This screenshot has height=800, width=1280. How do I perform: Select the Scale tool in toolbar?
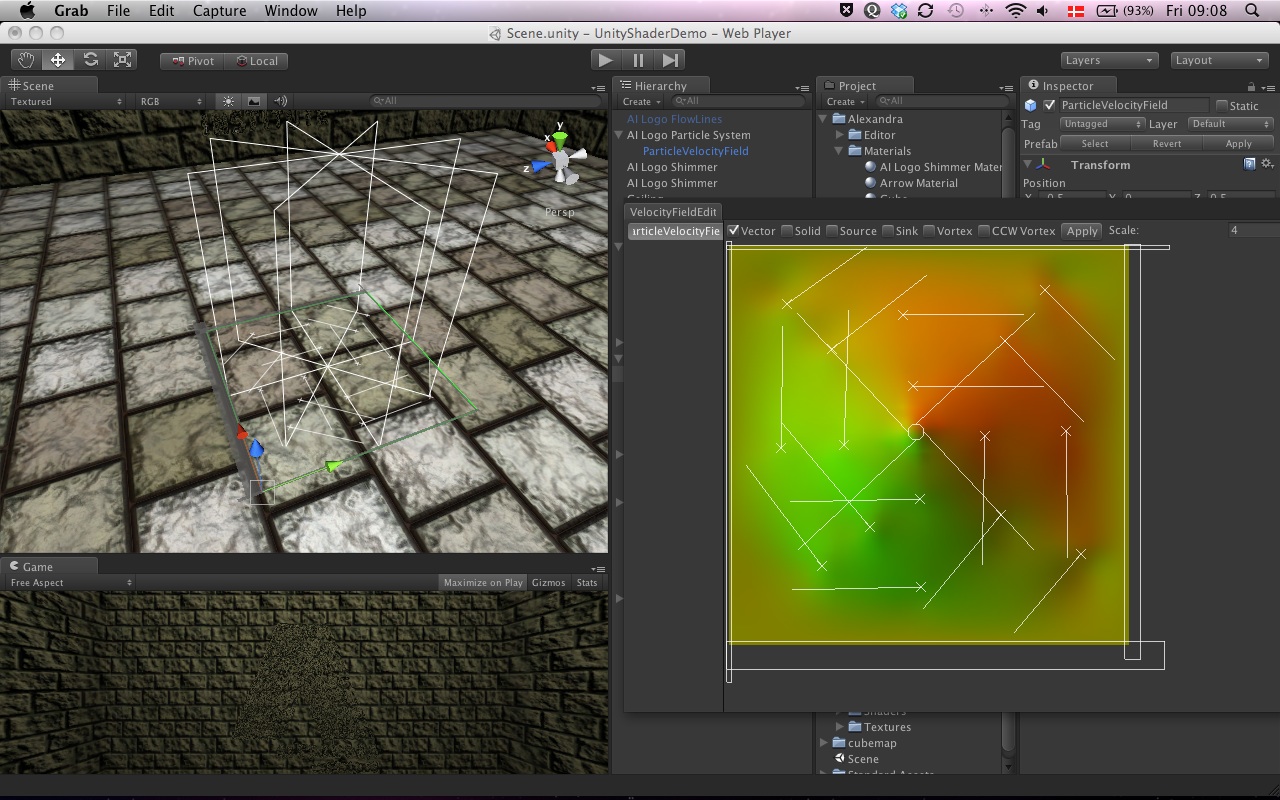(122, 60)
